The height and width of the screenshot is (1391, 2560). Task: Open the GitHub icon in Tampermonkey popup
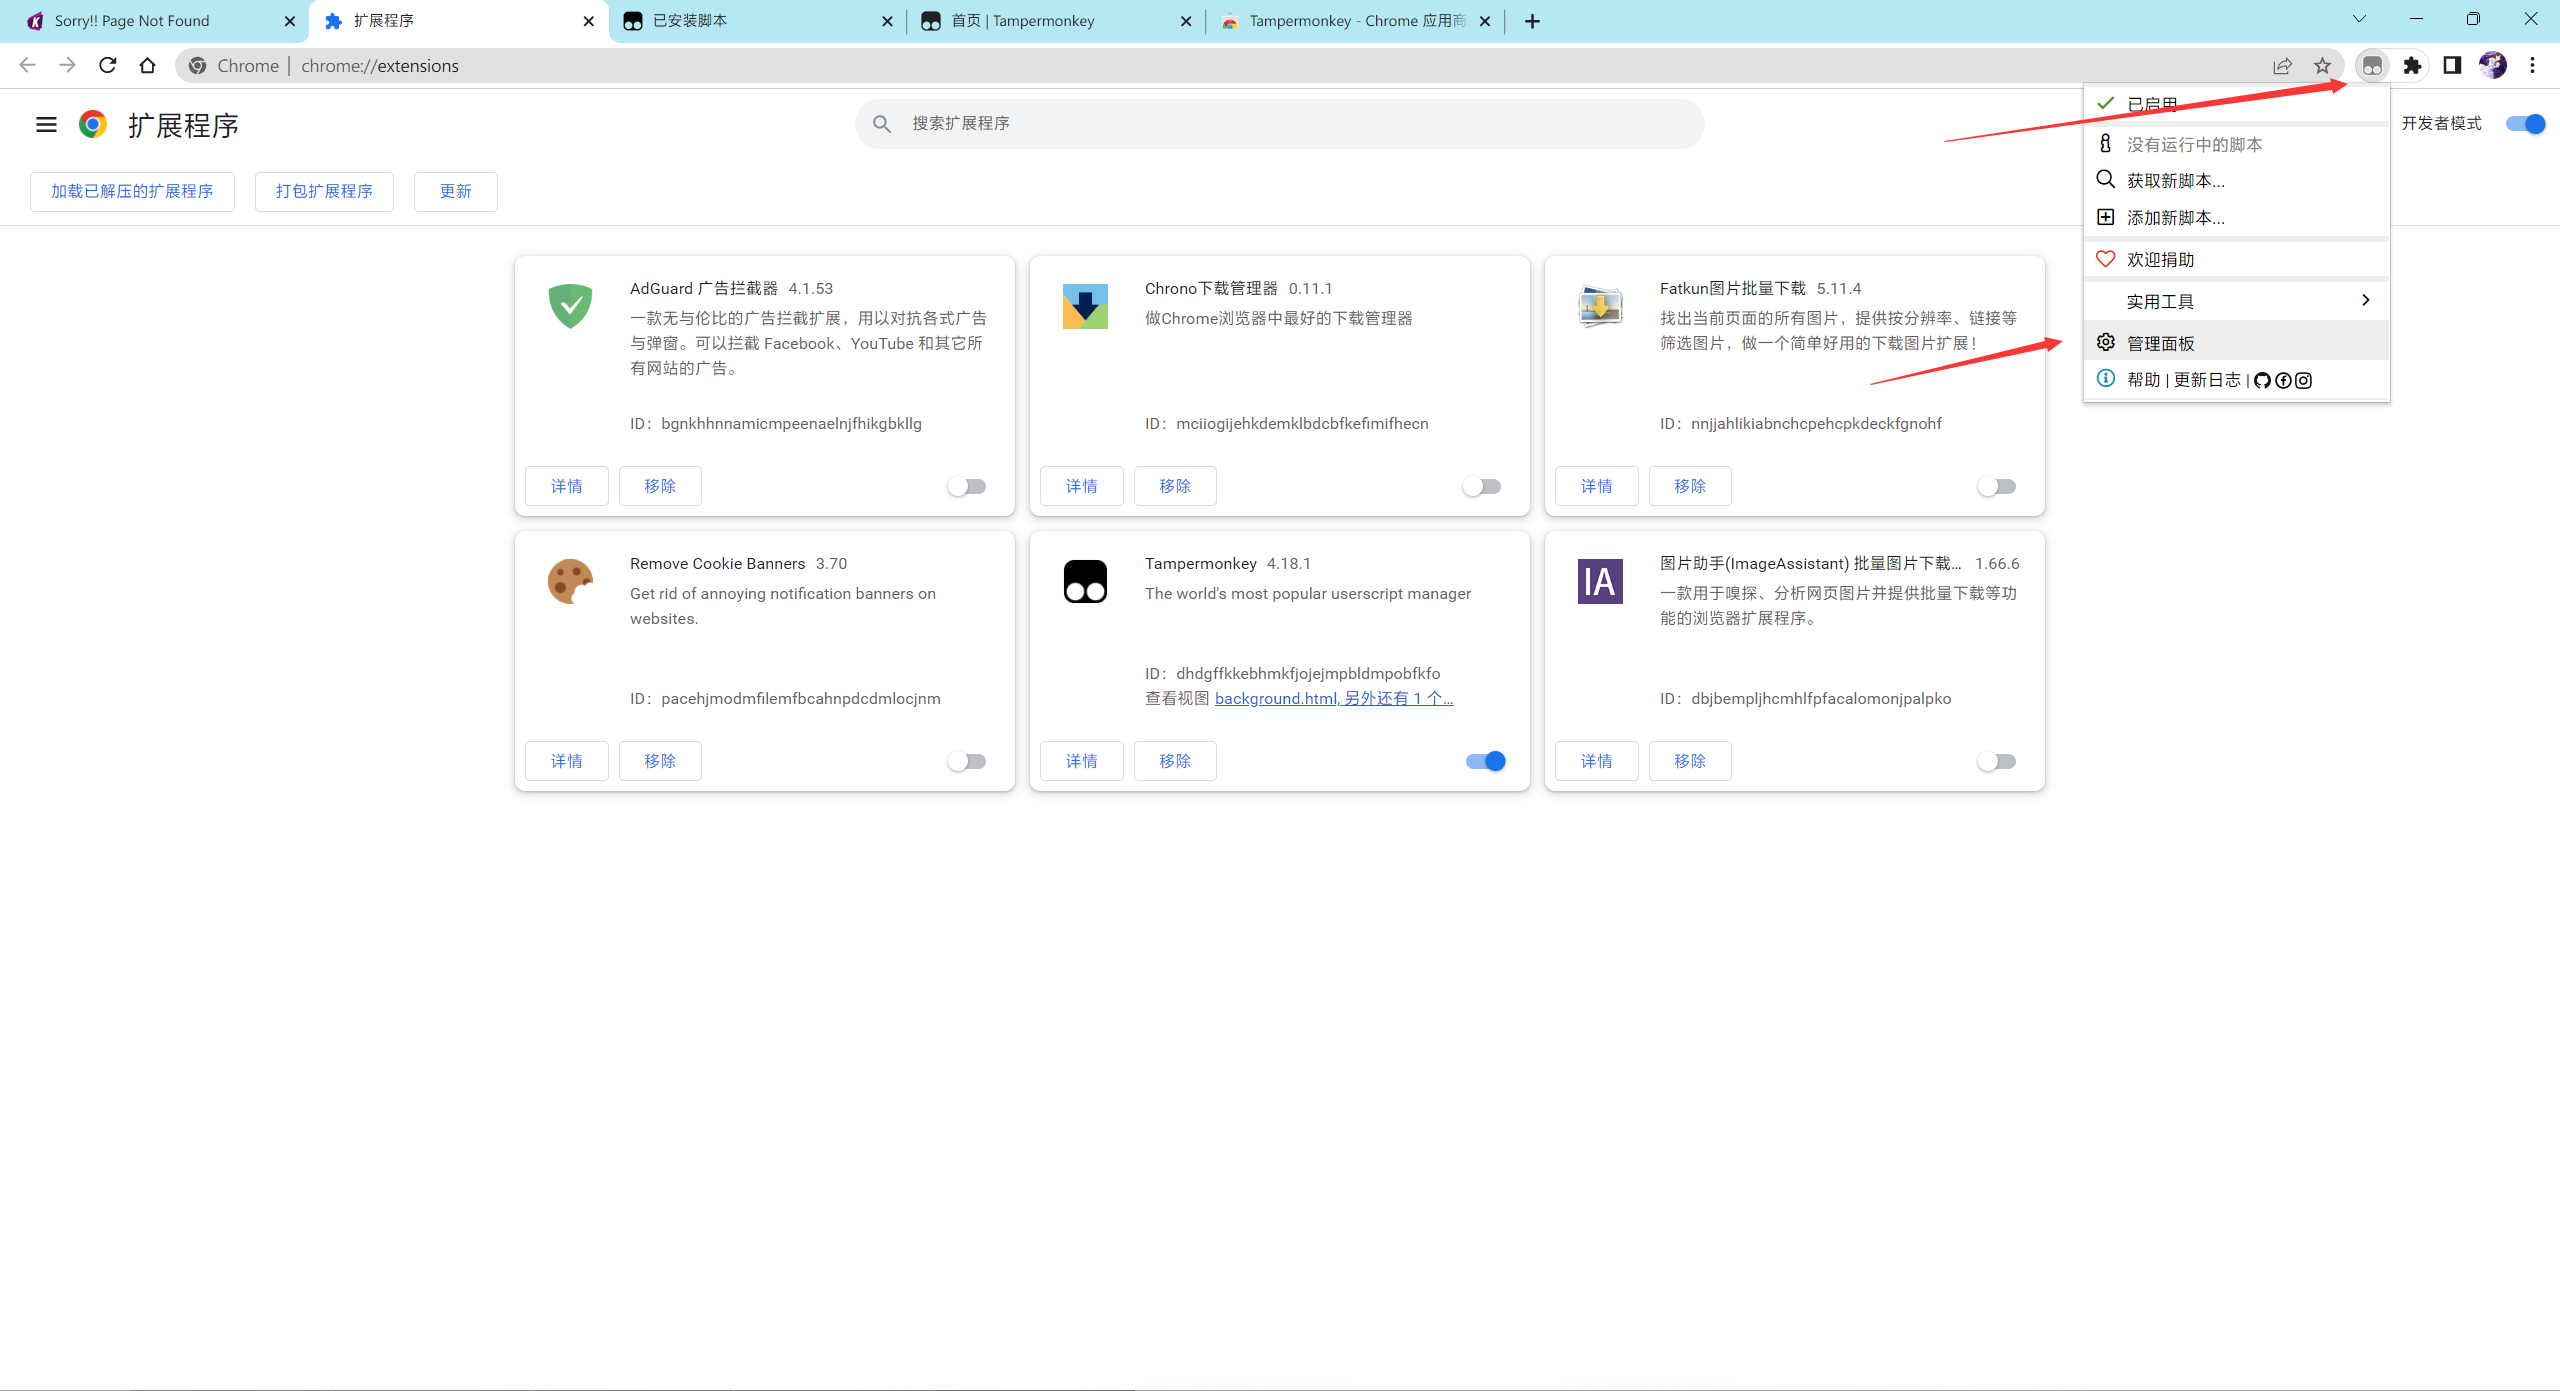(2262, 380)
